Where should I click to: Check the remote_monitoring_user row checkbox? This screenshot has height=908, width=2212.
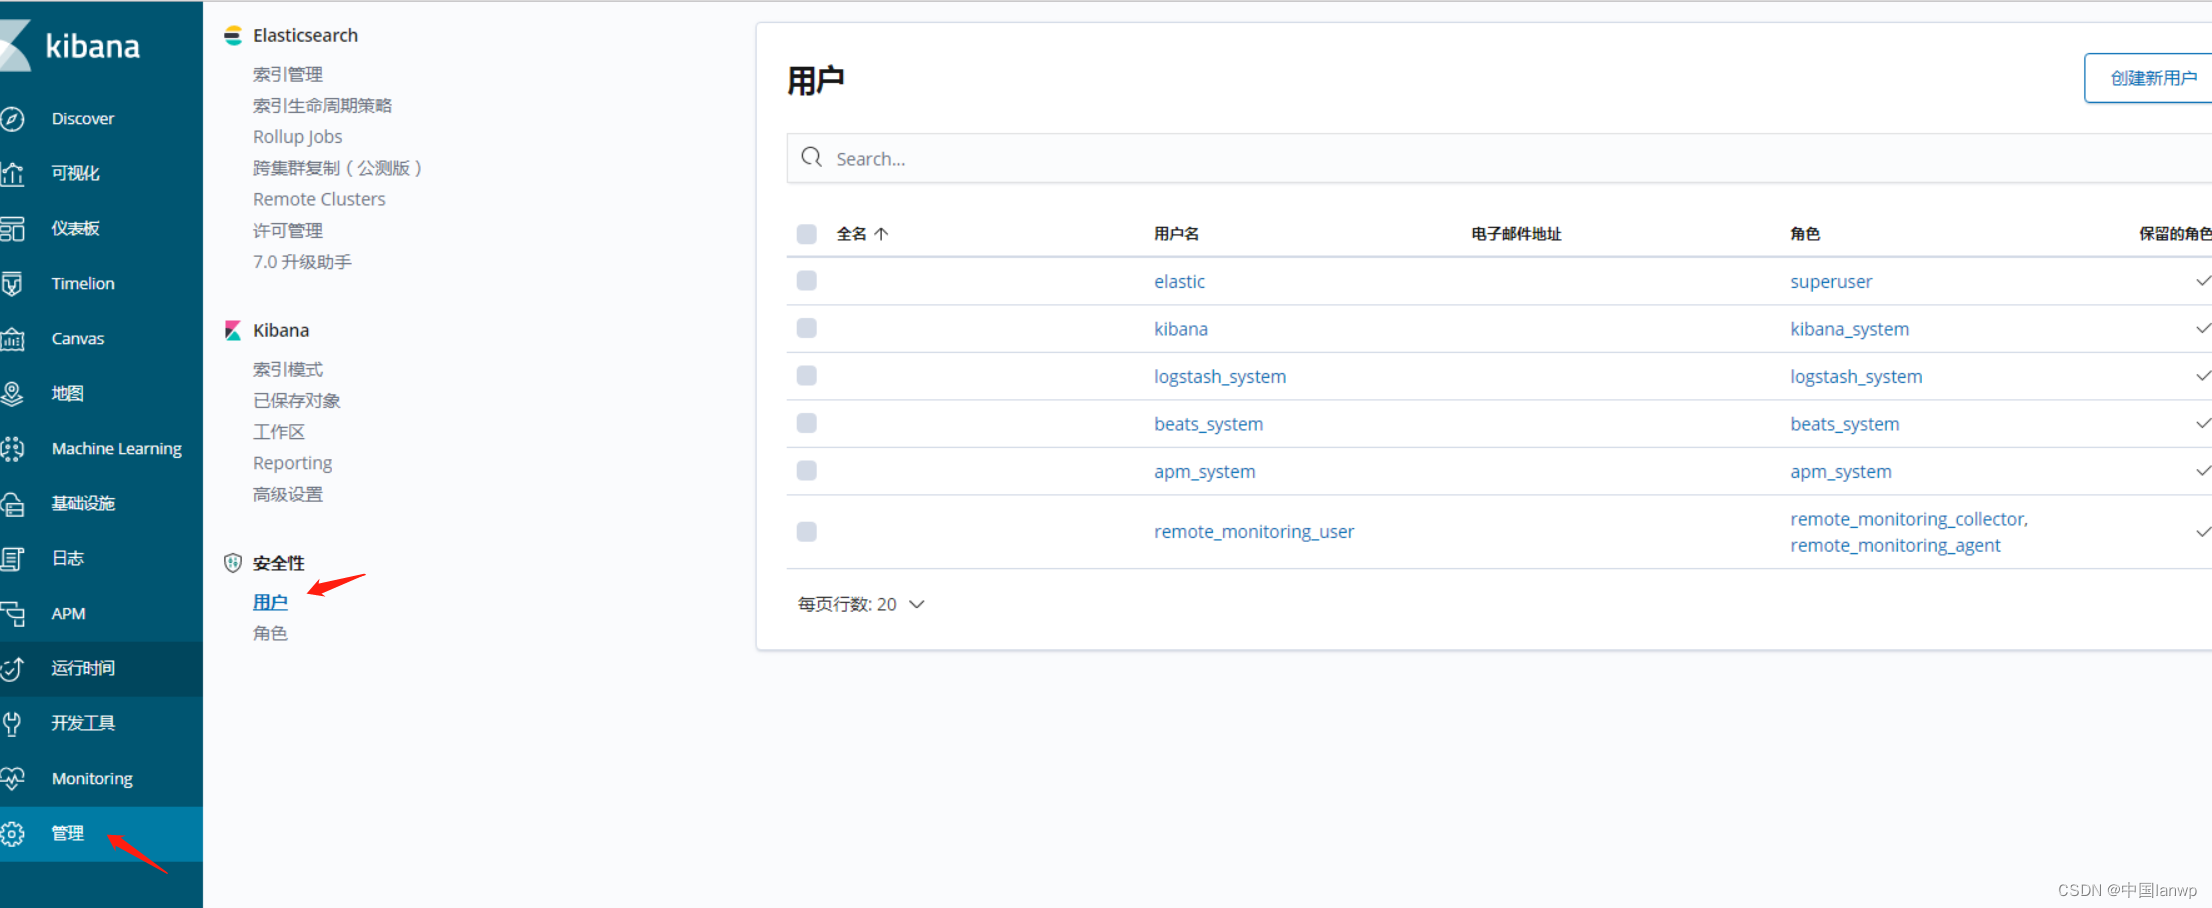click(807, 532)
